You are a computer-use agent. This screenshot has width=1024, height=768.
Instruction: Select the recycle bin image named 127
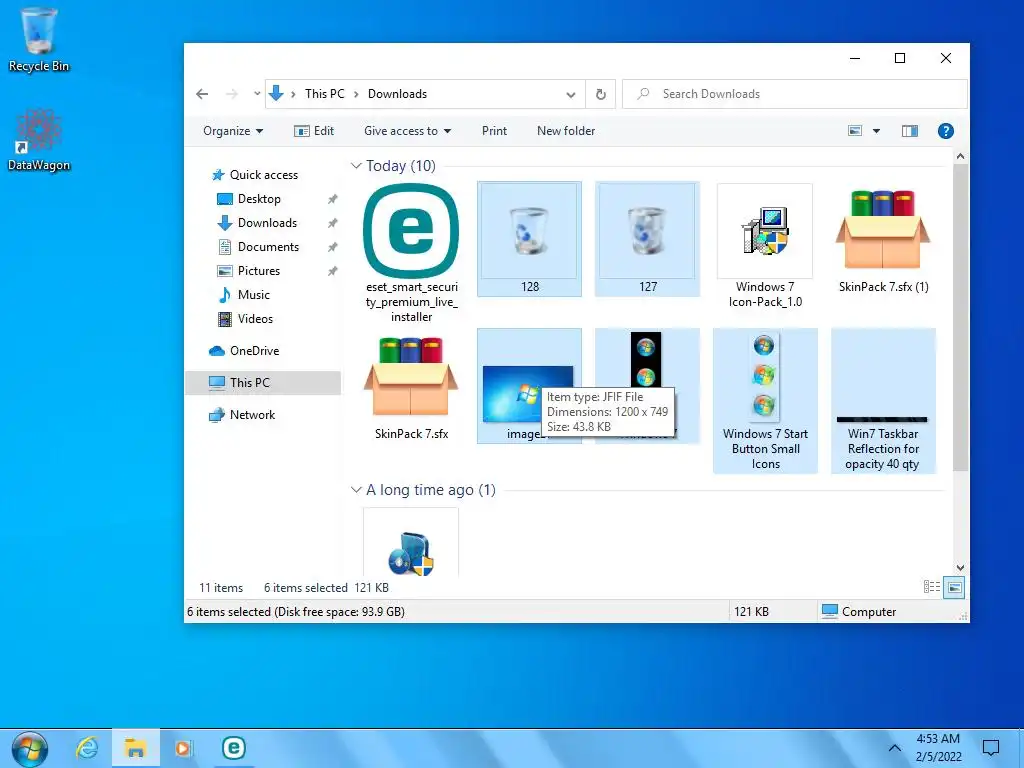click(x=647, y=238)
